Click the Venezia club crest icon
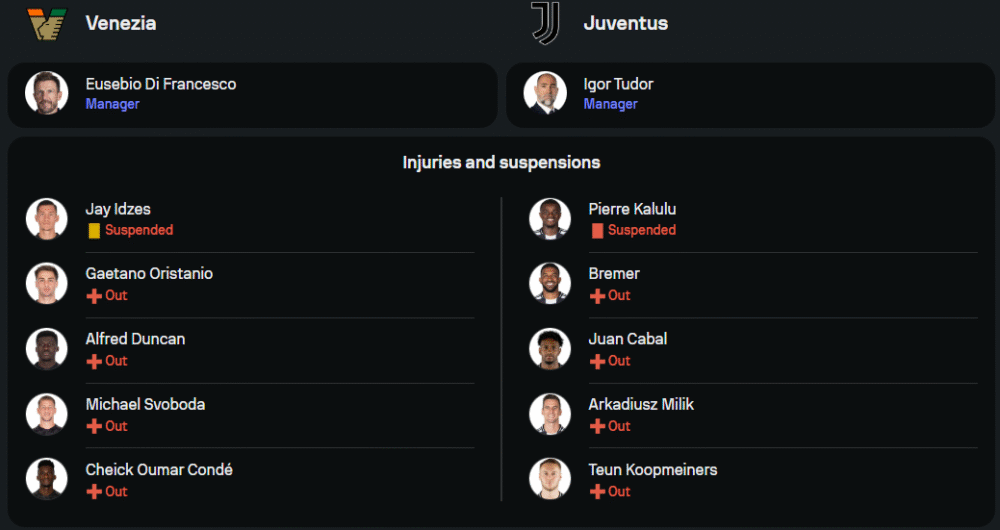The image size is (1000, 530). (x=46, y=23)
